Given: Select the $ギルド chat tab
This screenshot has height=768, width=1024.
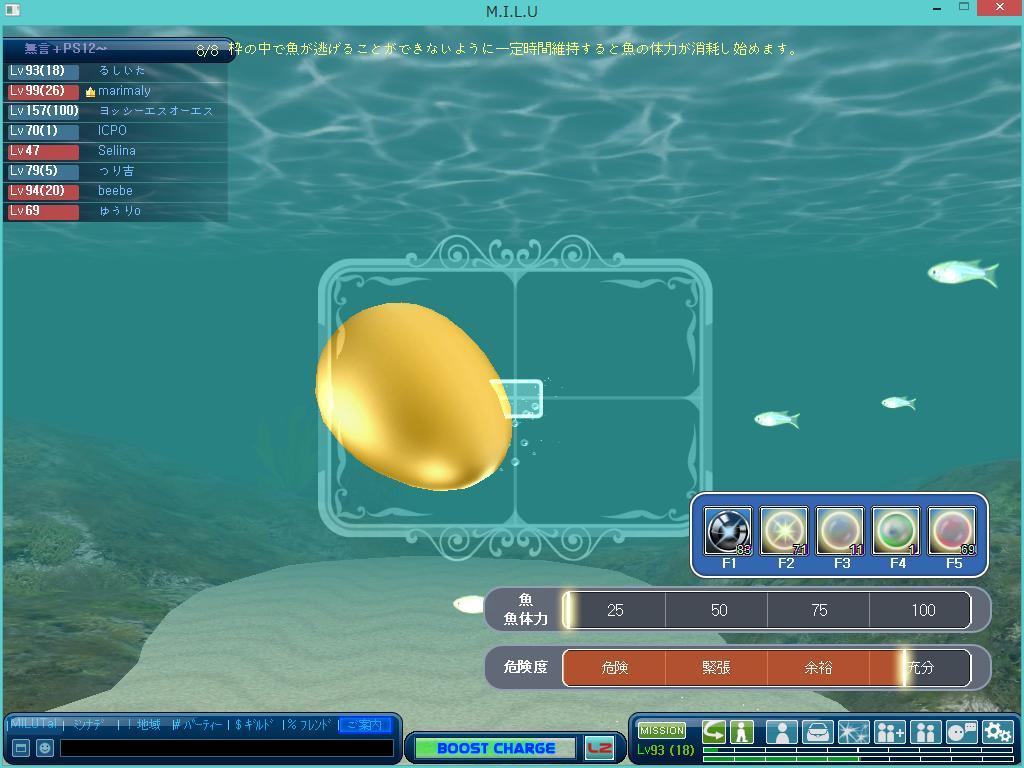Looking at the screenshot, I should pyautogui.click(x=255, y=725).
